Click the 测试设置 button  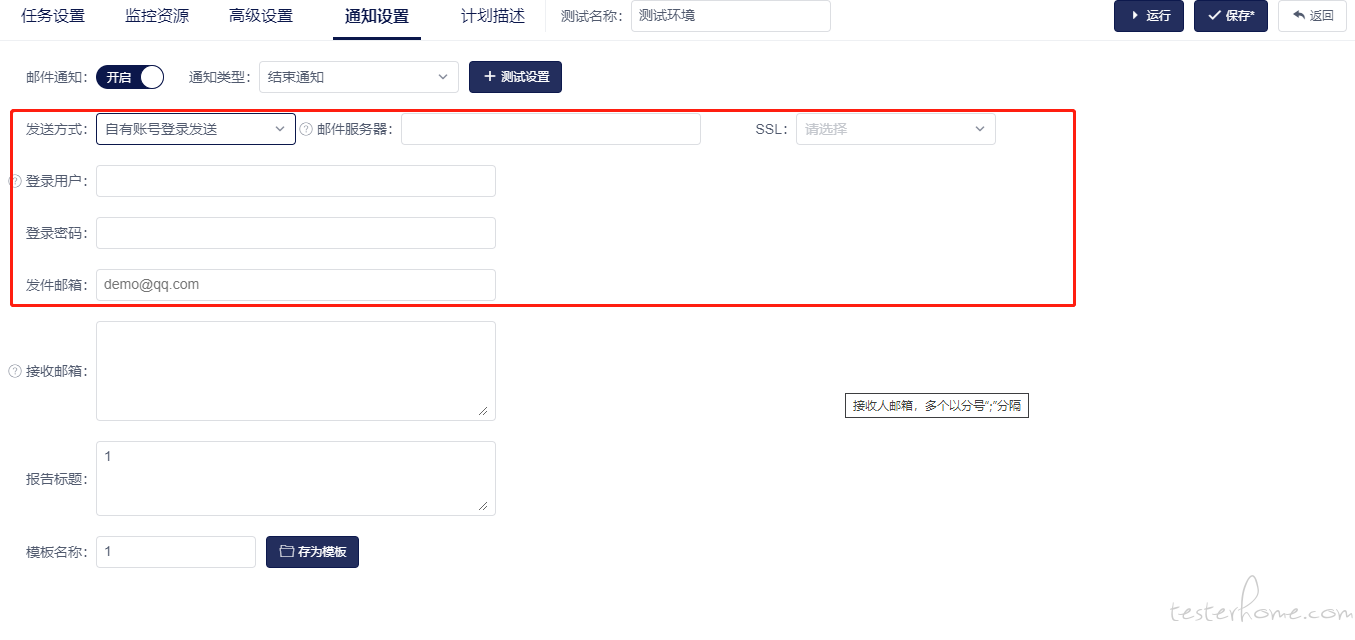pyautogui.click(x=515, y=77)
